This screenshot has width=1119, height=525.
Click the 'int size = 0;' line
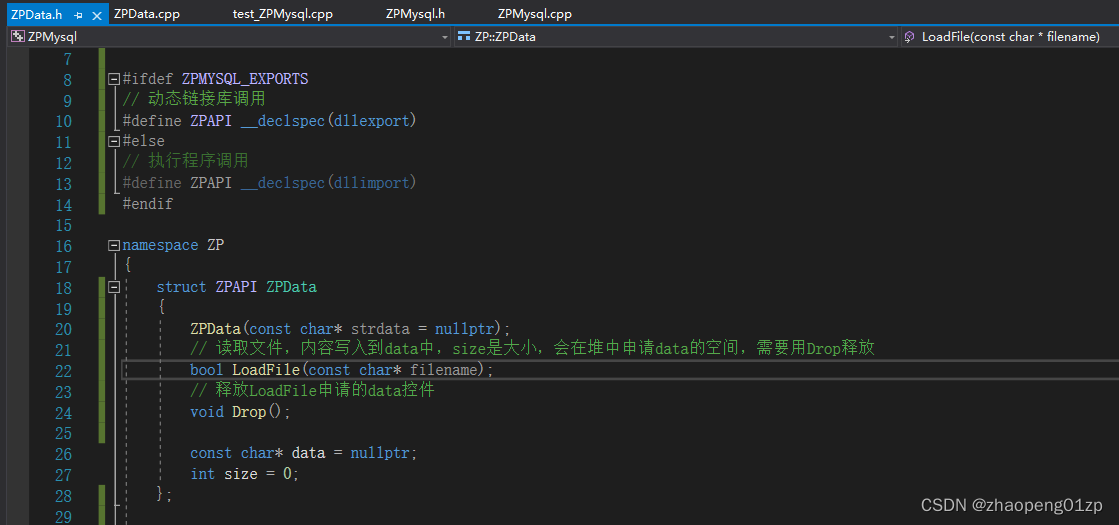point(245,474)
